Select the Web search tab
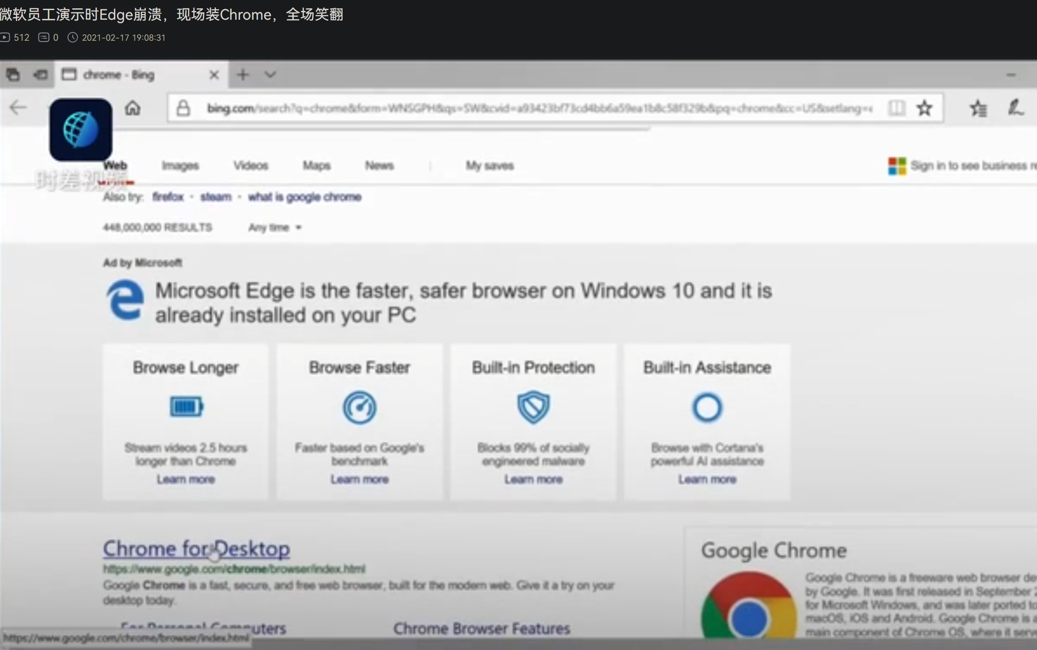This screenshot has width=1037, height=650. (115, 165)
